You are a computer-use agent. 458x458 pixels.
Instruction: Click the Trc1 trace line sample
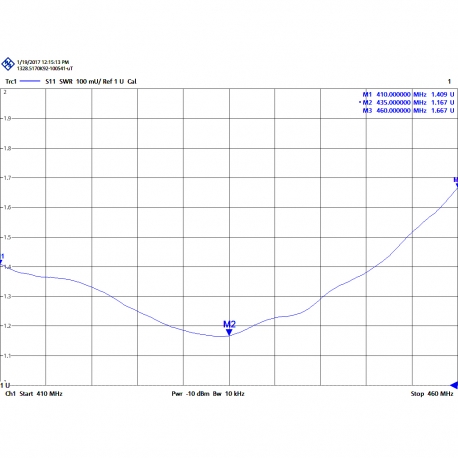click(x=30, y=81)
